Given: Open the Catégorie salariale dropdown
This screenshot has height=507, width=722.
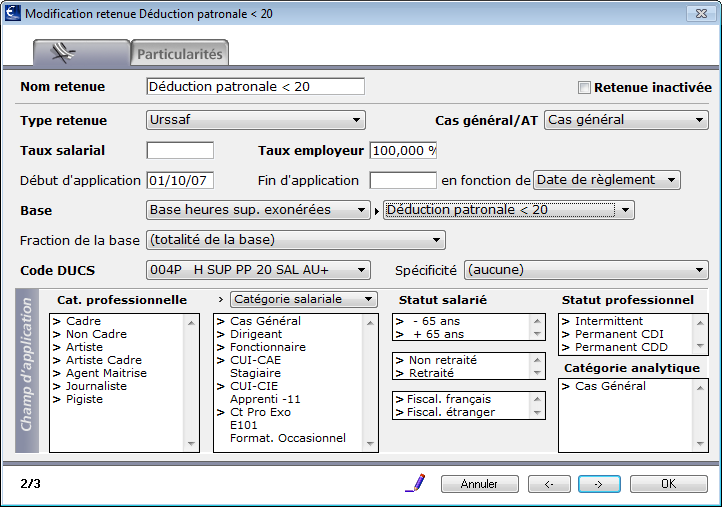Looking at the screenshot, I should point(304,299).
